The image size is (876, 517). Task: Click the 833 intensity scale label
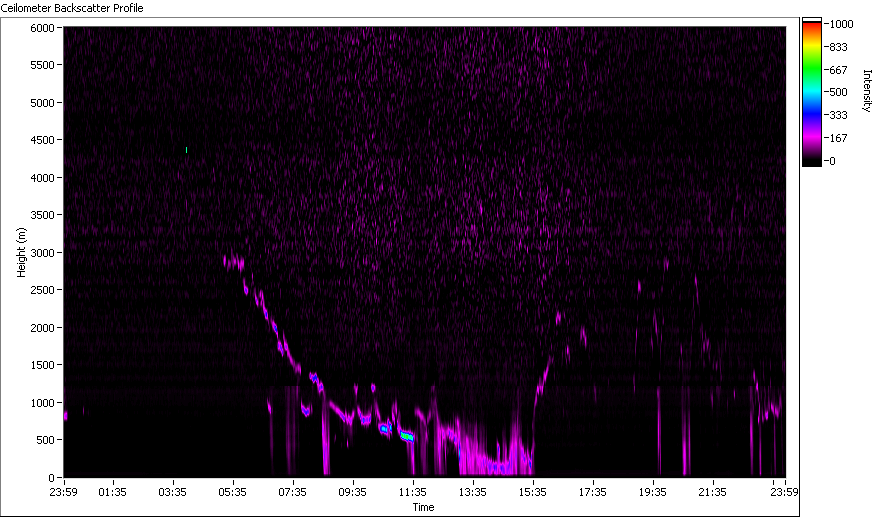(838, 48)
